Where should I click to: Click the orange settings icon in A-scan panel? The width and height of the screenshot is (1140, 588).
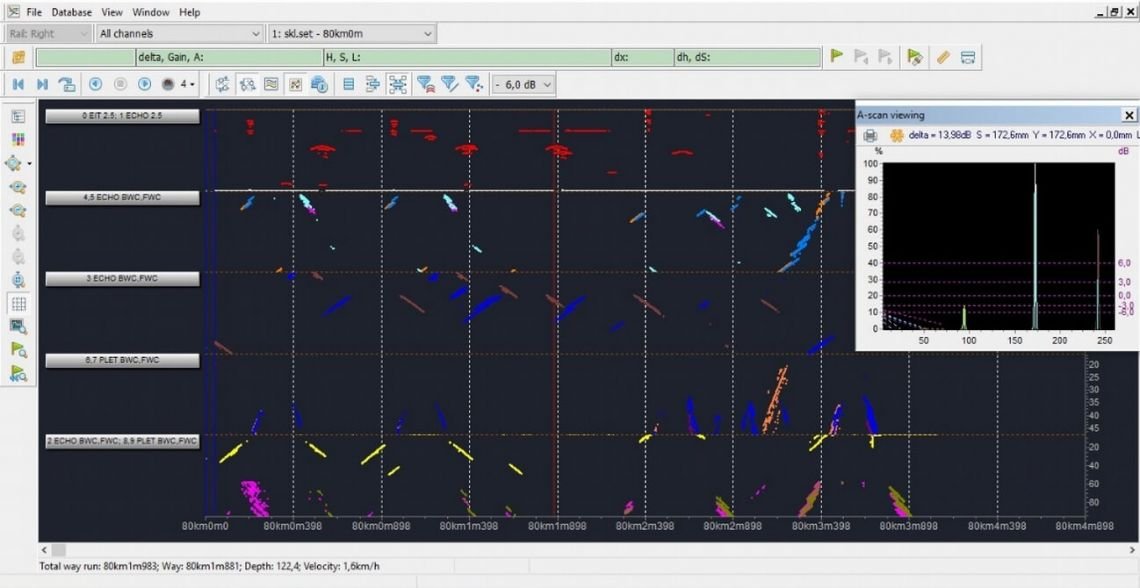(896, 135)
